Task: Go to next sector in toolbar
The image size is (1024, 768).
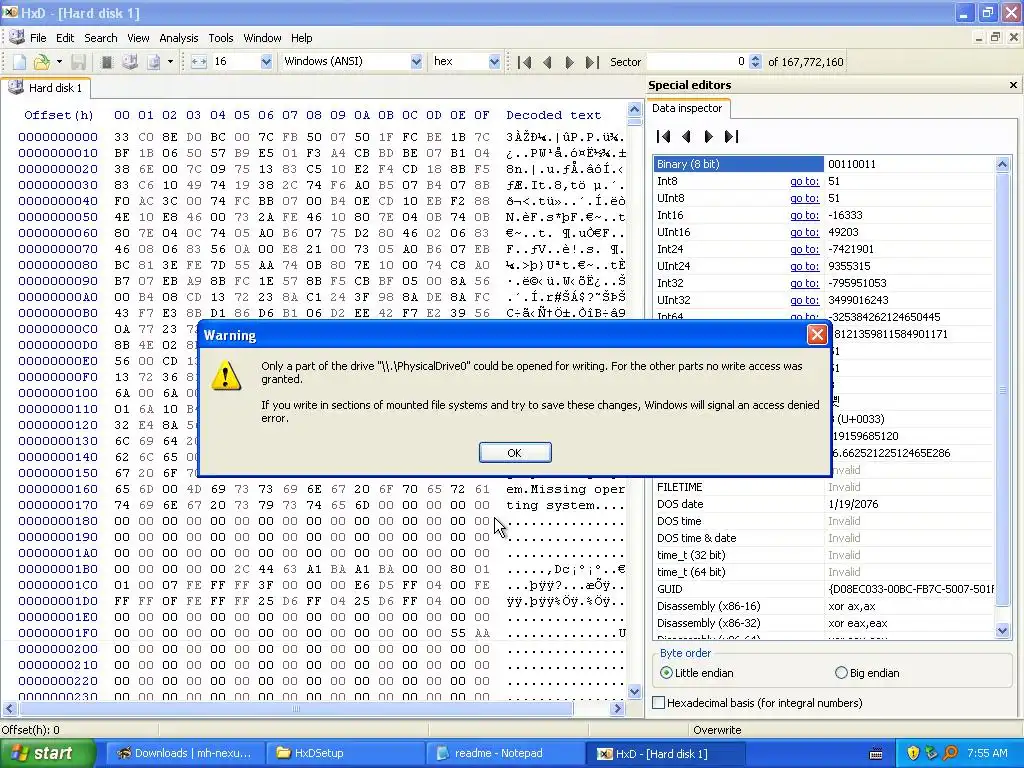Action: [x=569, y=62]
